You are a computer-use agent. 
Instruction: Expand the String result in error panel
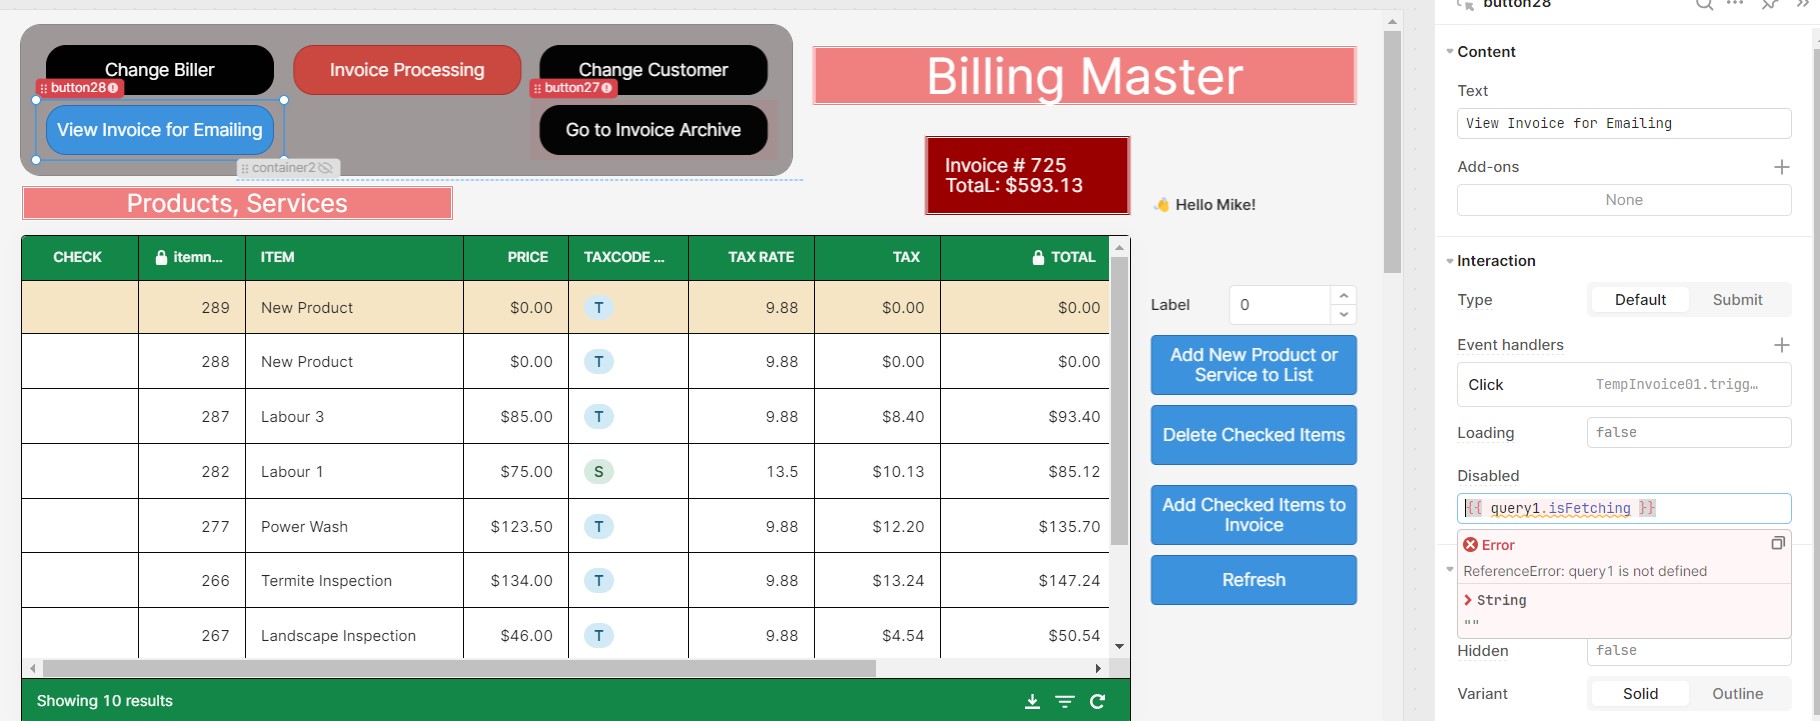click(x=1468, y=600)
